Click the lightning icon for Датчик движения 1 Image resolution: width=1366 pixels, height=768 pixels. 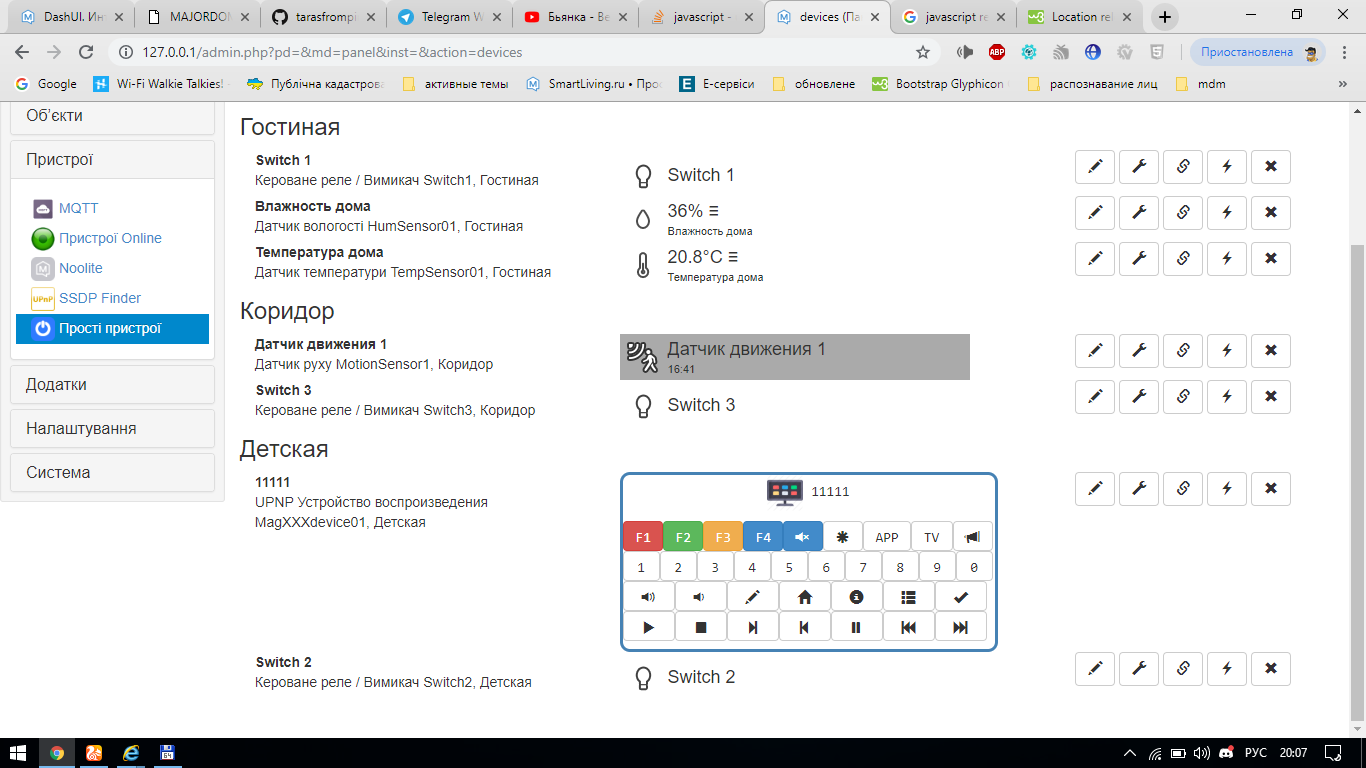coord(1226,350)
